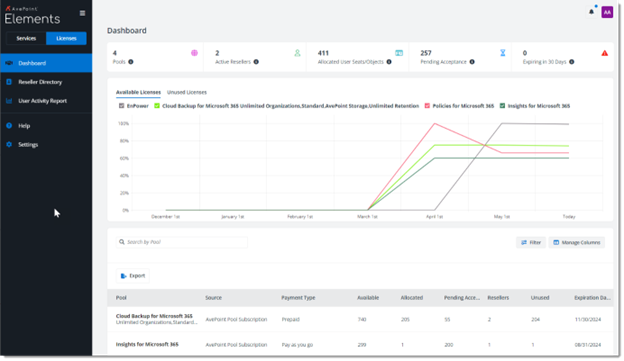Click the Manage Columns button
624x361 pixels.
click(x=577, y=242)
